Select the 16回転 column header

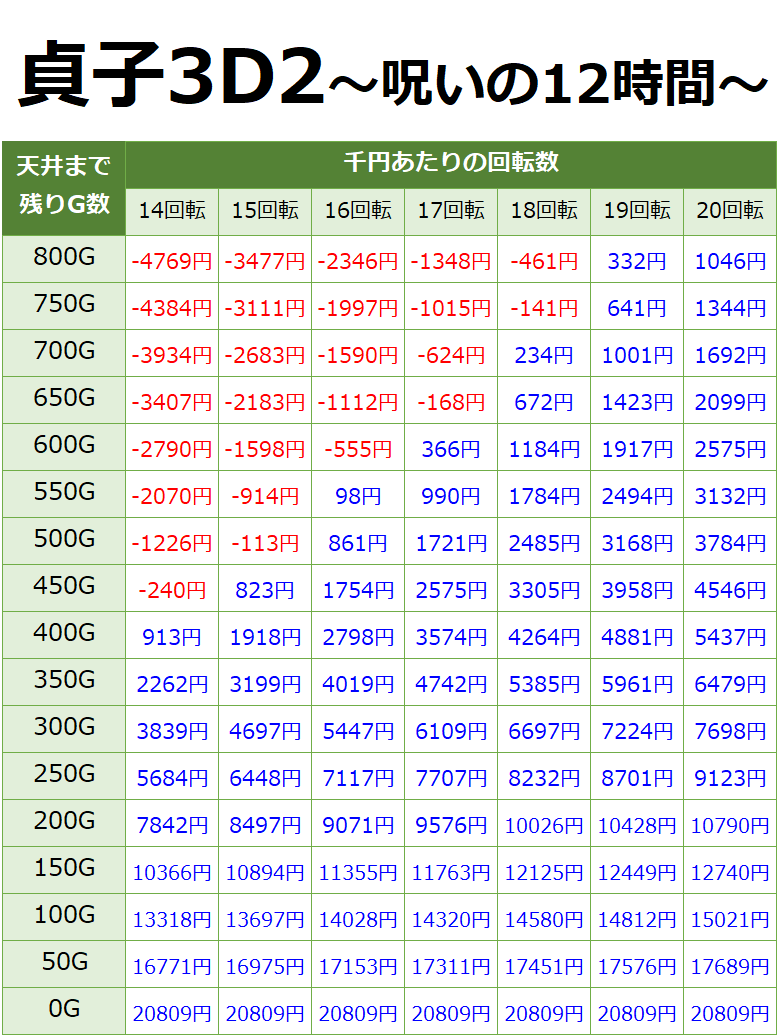(358, 212)
